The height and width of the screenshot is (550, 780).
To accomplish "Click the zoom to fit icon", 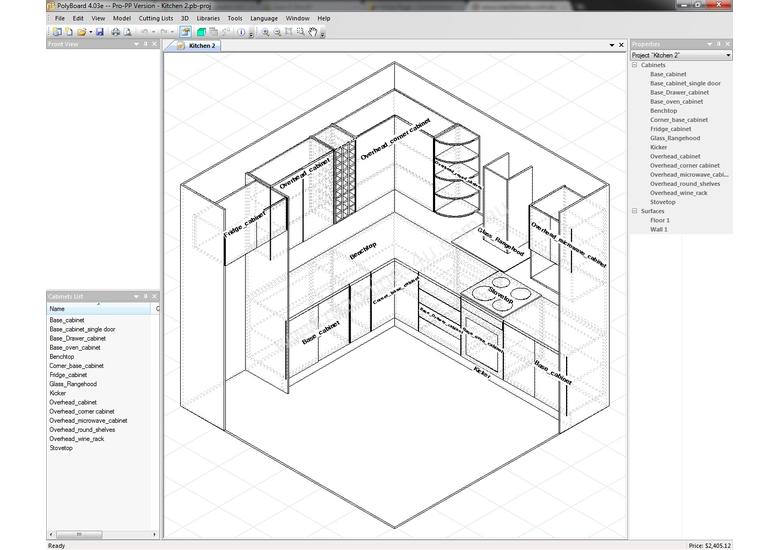I will tap(289, 32).
